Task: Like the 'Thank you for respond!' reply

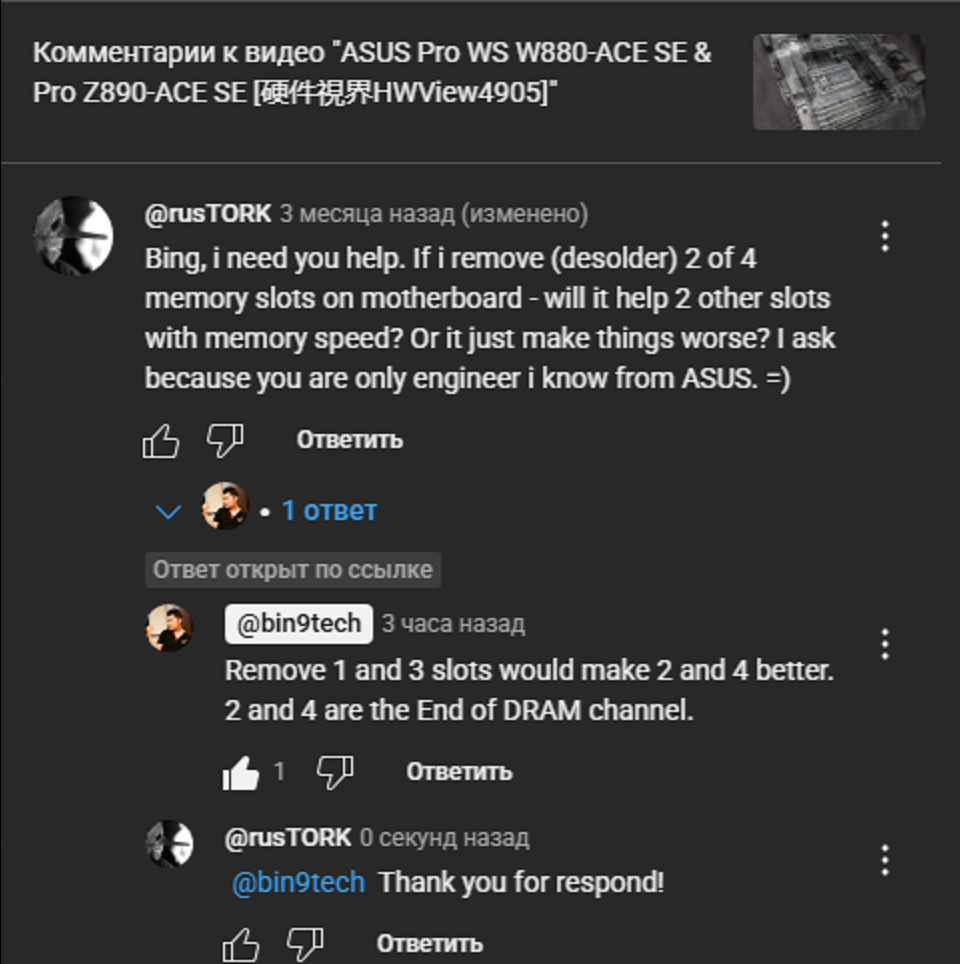Action: 241,943
